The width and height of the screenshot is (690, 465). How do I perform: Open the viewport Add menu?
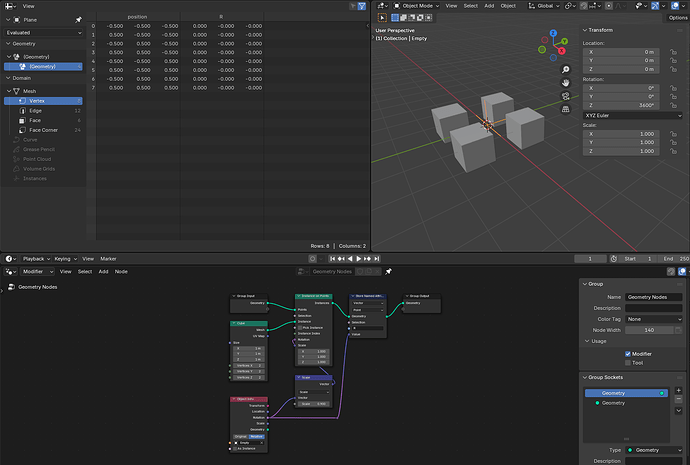pyautogui.click(x=489, y=6)
